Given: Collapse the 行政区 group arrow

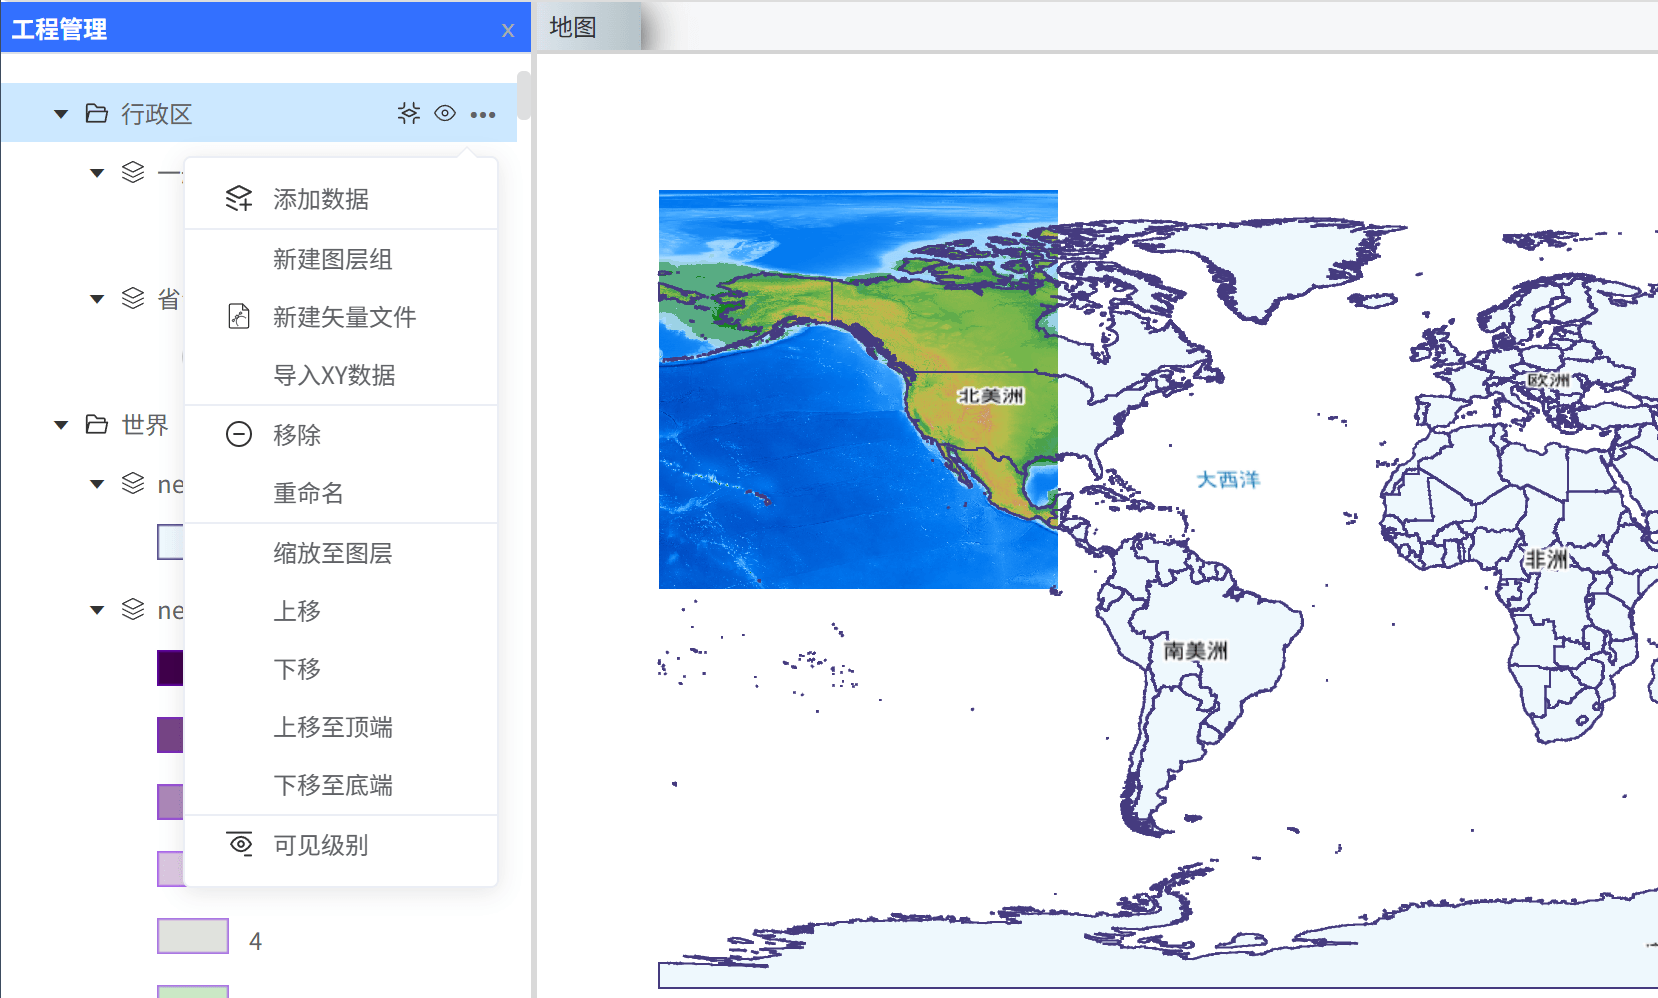Looking at the screenshot, I should pyautogui.click(x=61, y=113).
